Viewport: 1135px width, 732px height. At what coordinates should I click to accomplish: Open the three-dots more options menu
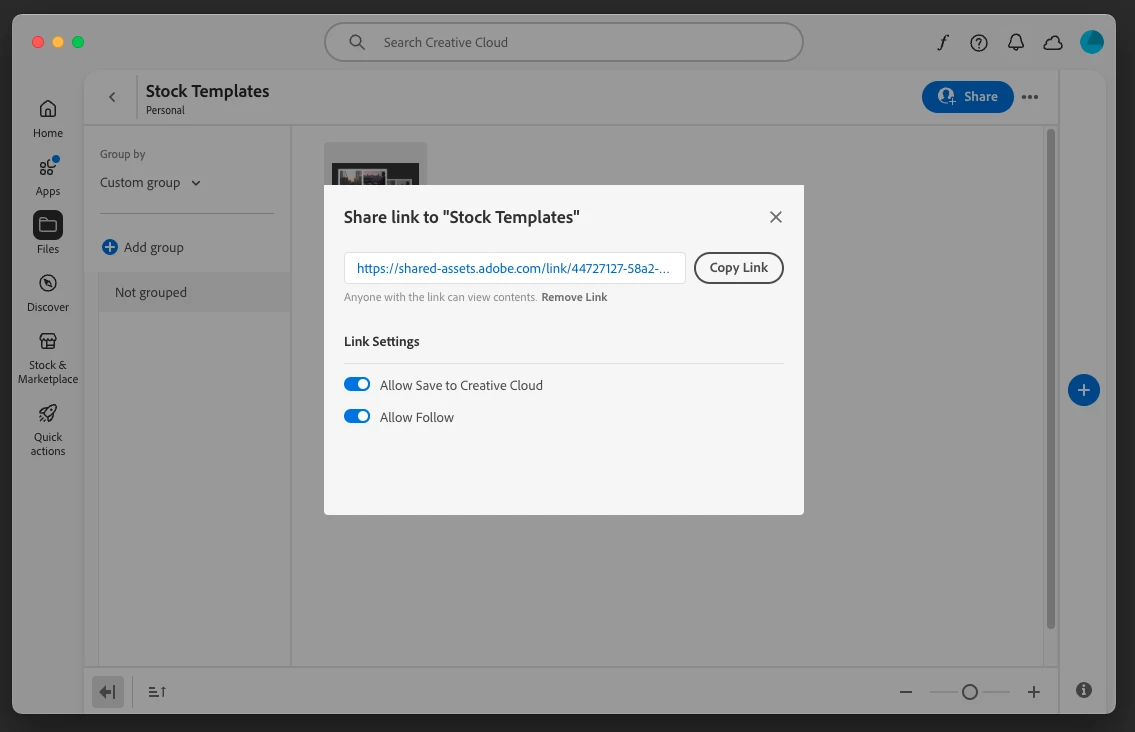tap(1030, 97)
